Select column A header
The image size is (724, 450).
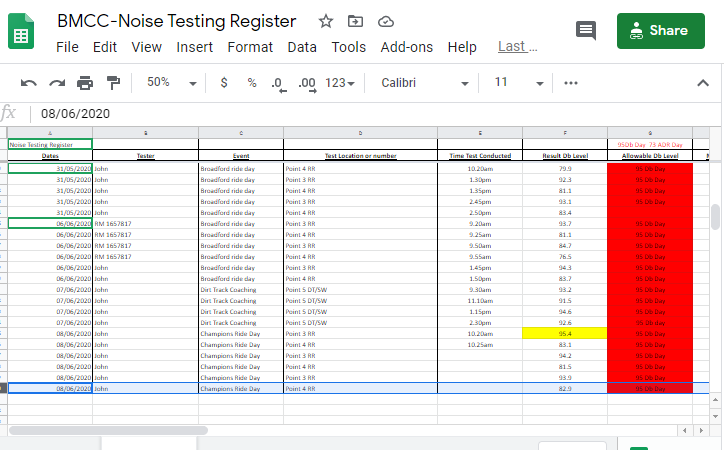coord(50,133)
